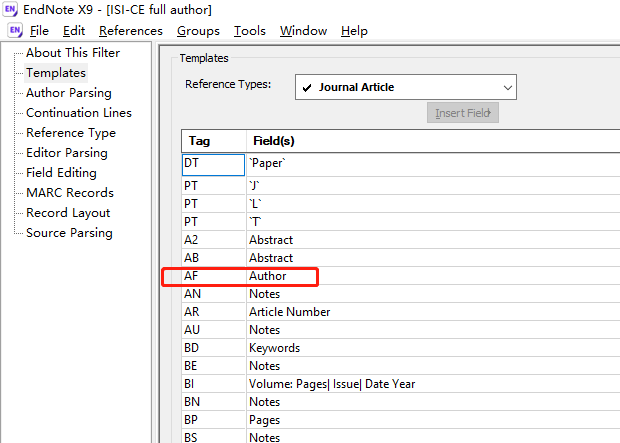Viewport: 620px width, 443px height.
Task: Click the Volume: Pages| Issue| Date Year field
Action: [433, 384]
